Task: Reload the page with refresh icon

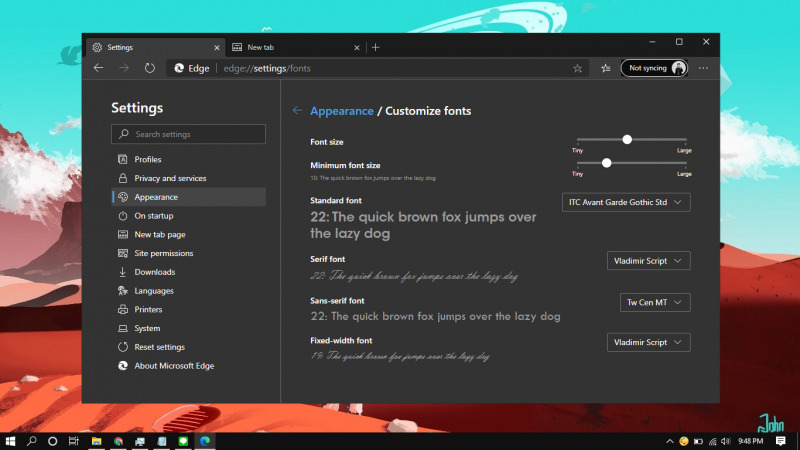Action: 149,68
